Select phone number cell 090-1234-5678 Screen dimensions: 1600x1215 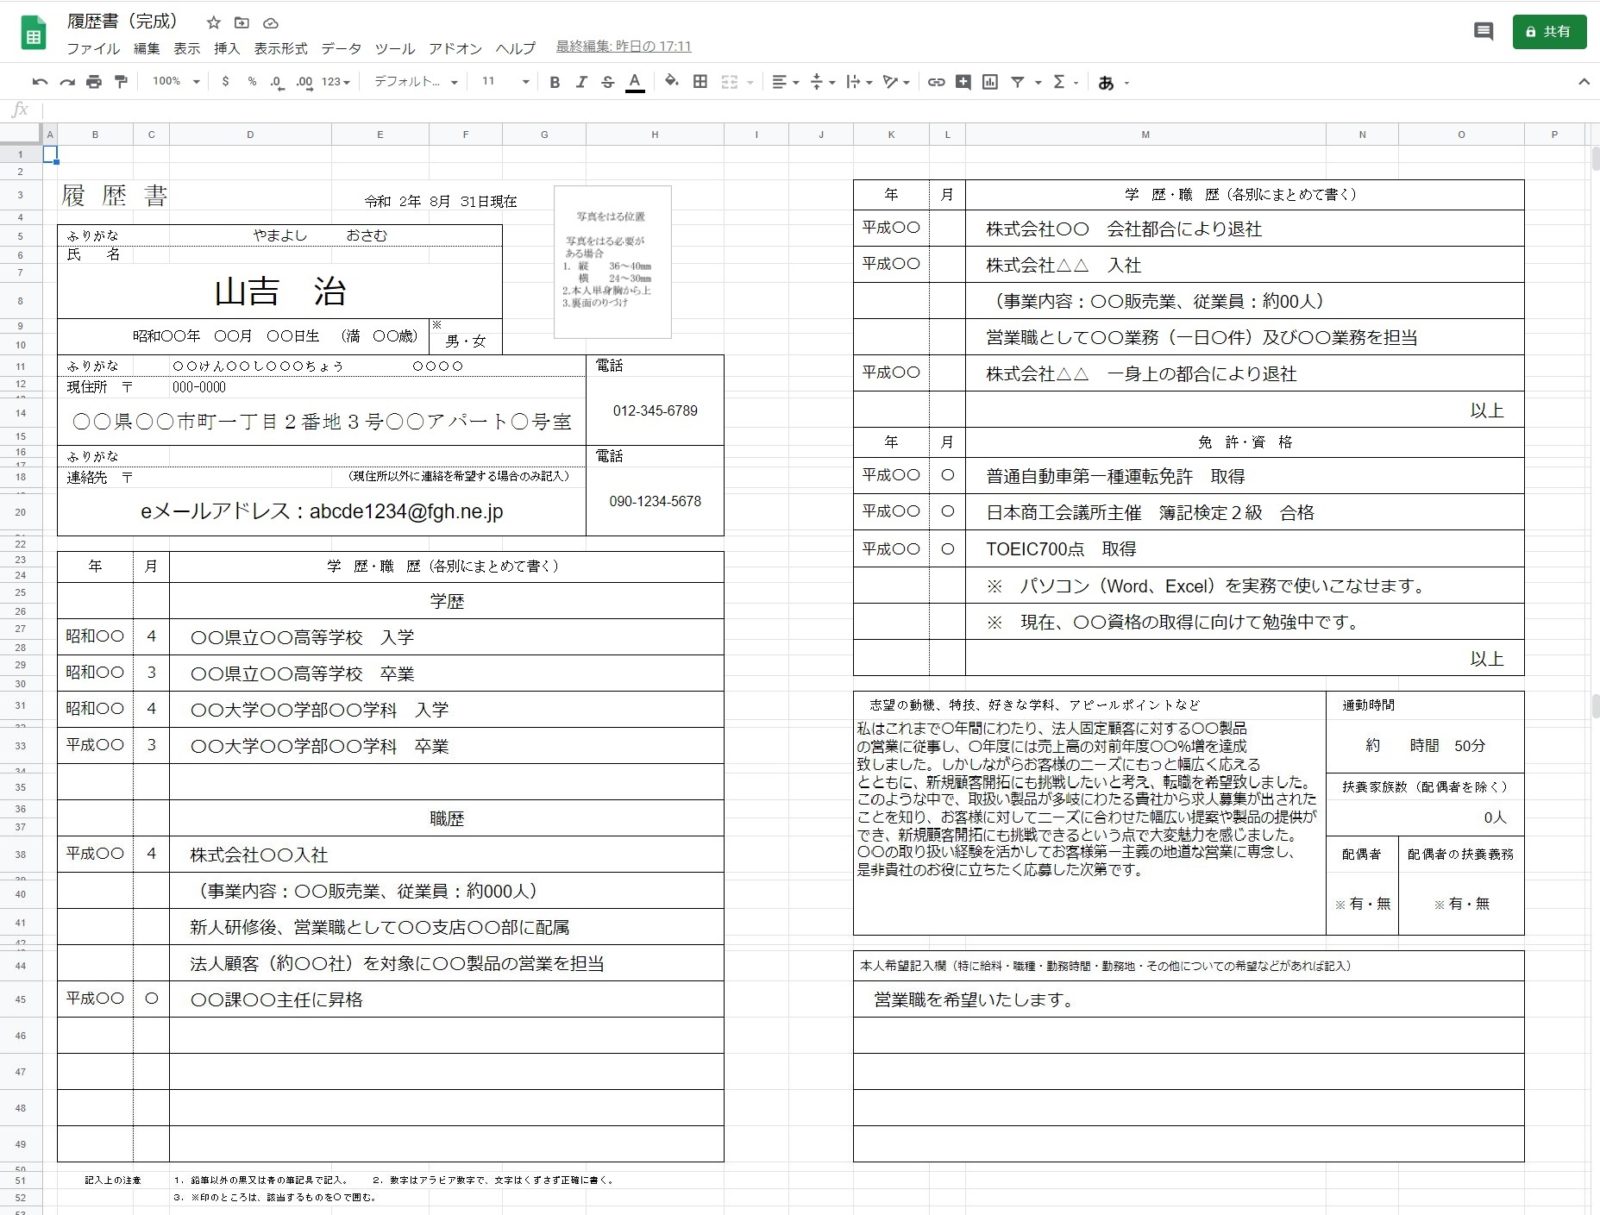pos(655,501)
